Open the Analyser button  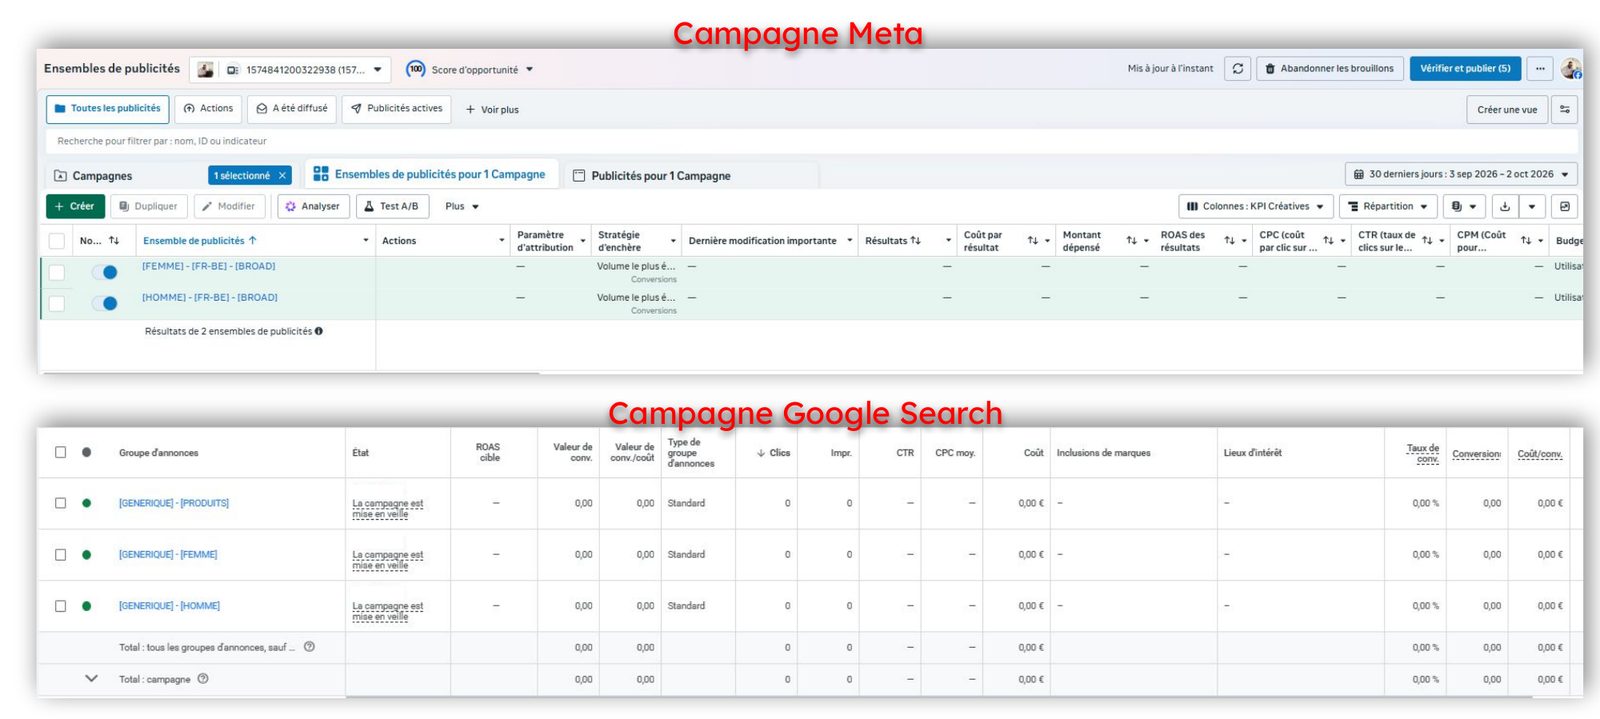coord(313,206)
